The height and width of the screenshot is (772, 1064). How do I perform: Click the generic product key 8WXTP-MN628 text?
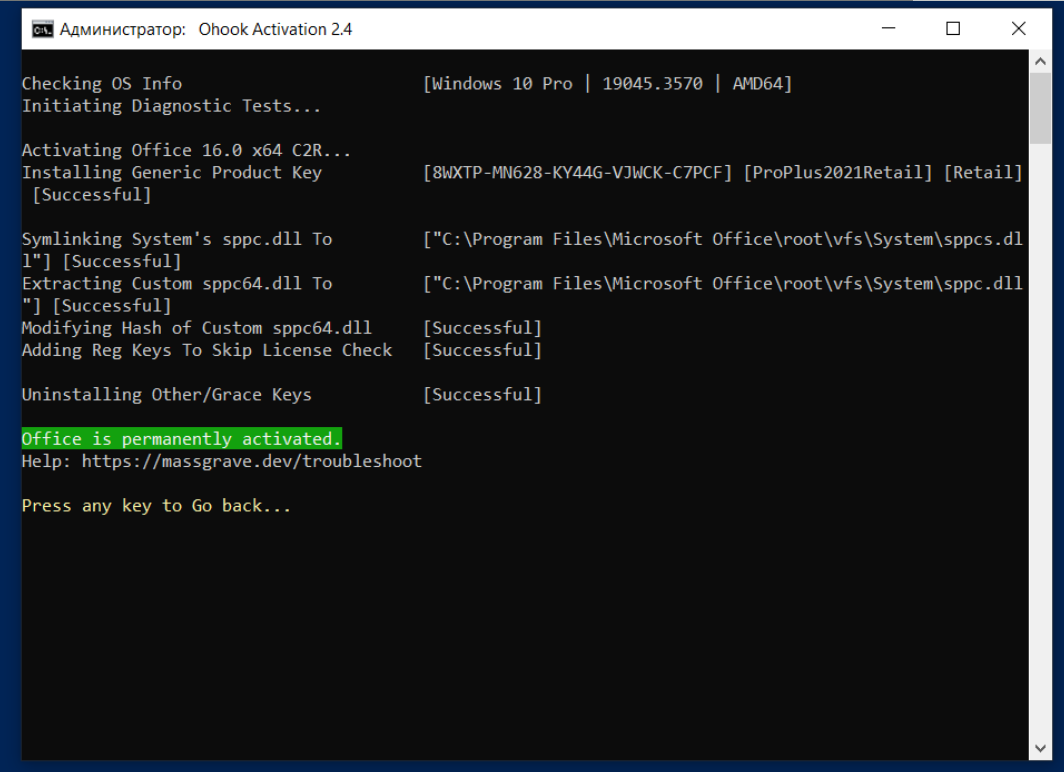578,173
